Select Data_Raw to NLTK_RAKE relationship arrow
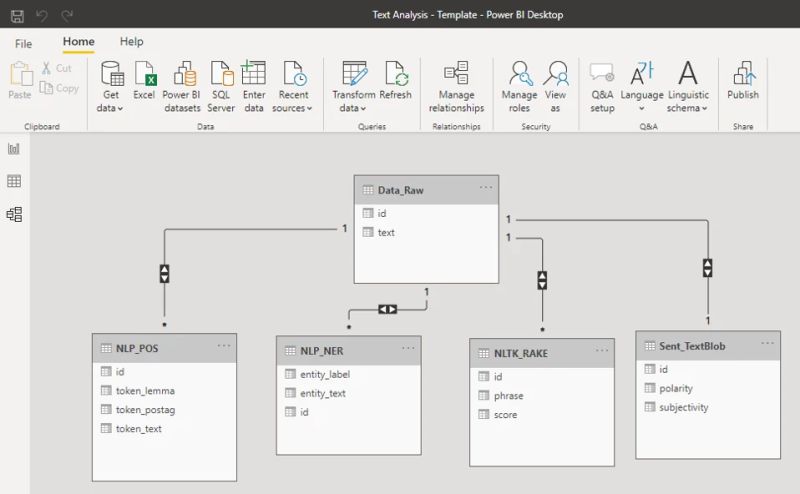800x494 pixels. (542, 280)
